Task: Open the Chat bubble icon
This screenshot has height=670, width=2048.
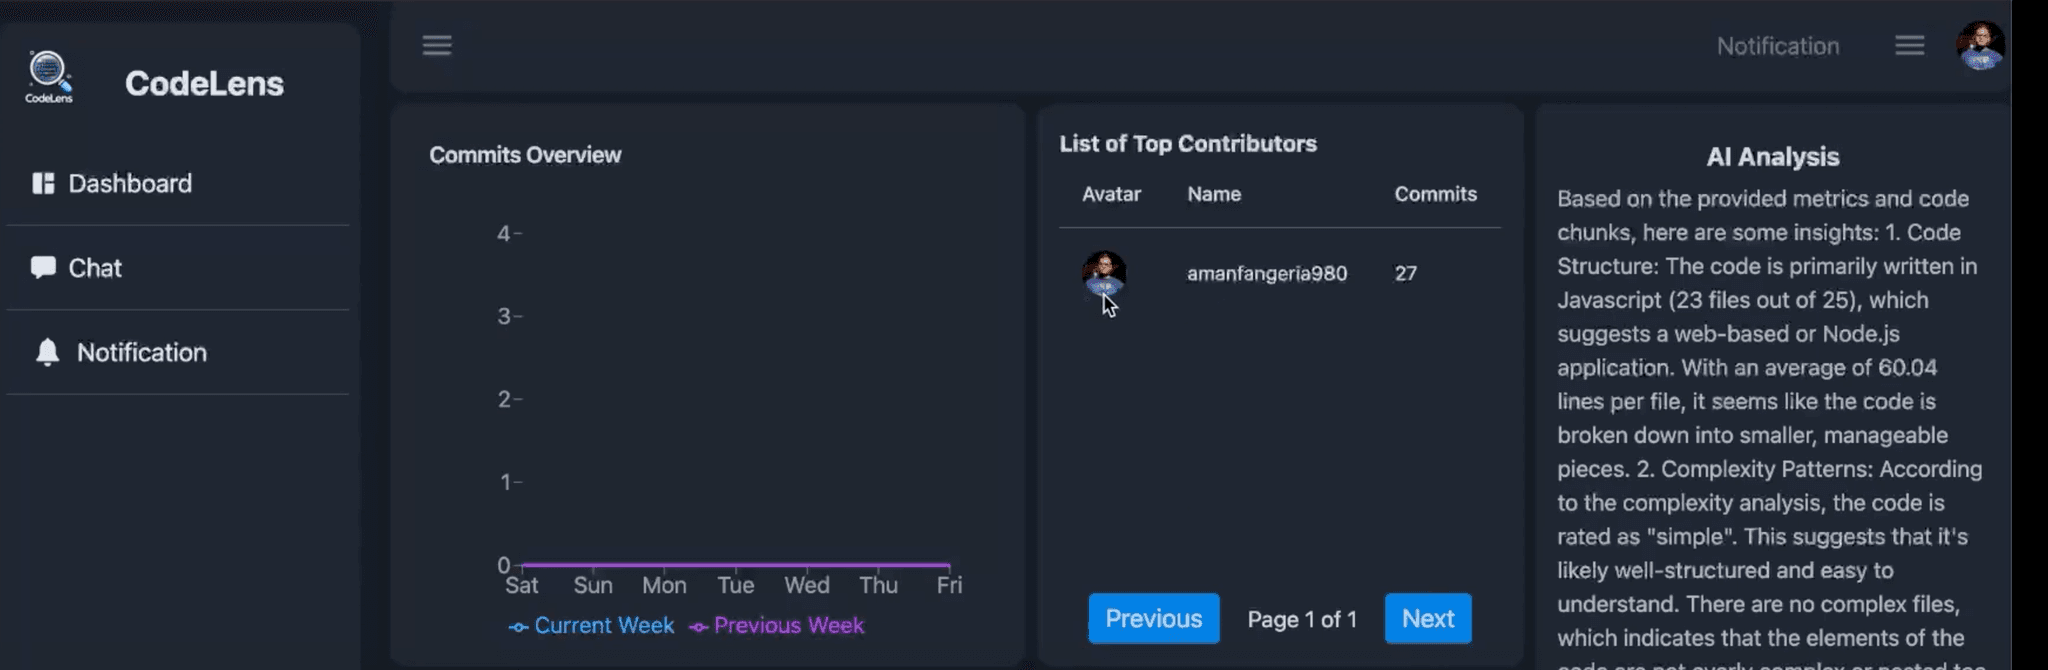Action: click(44, 267)
